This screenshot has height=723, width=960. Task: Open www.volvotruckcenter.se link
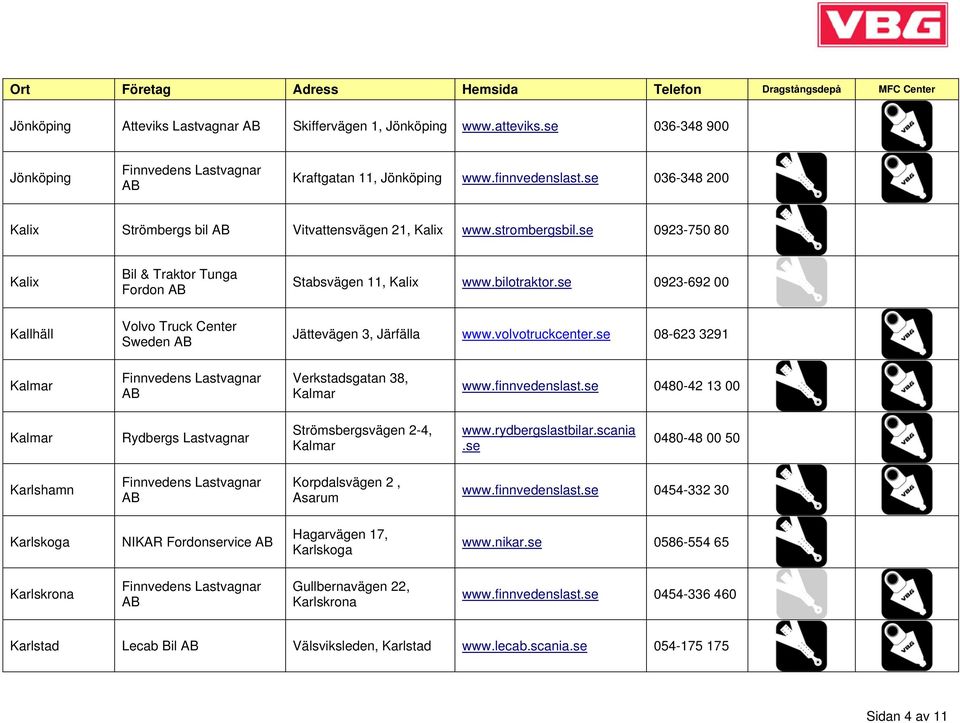[536, 334]
